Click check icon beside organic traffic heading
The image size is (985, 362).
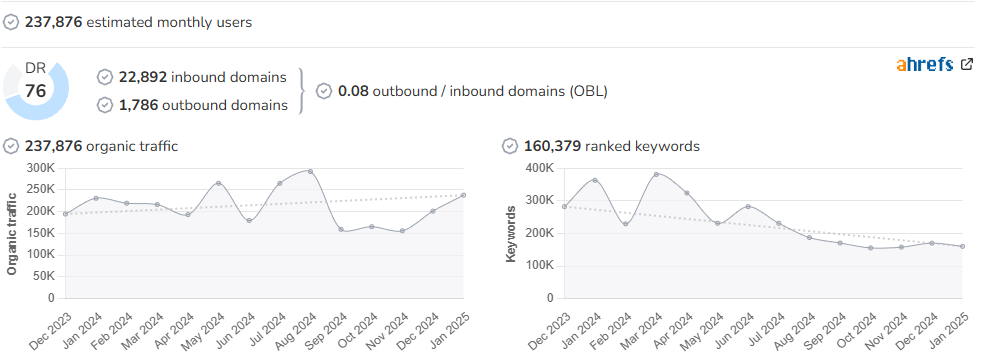pos(11,146)
